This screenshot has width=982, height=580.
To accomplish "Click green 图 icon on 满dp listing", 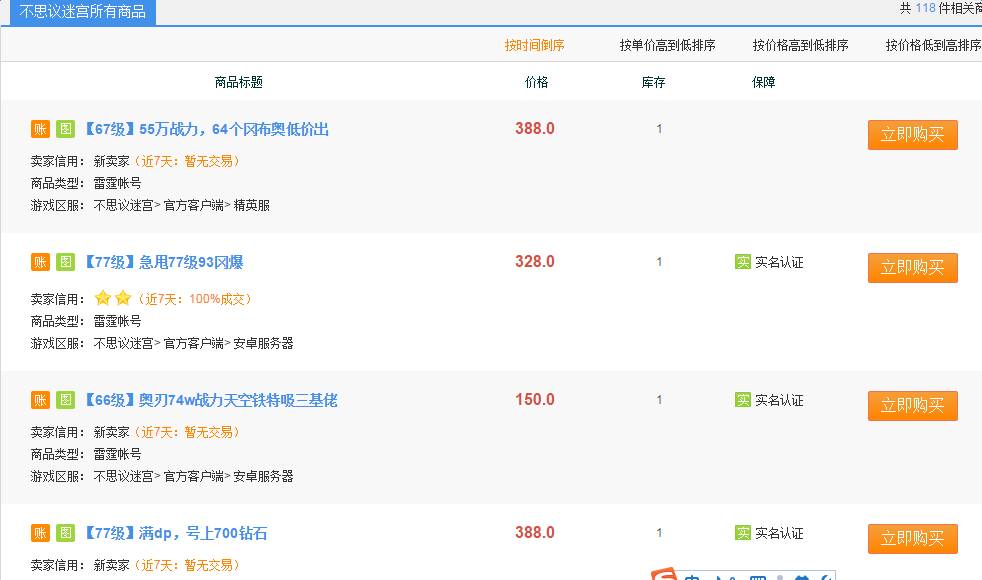I will click(65, 533).
